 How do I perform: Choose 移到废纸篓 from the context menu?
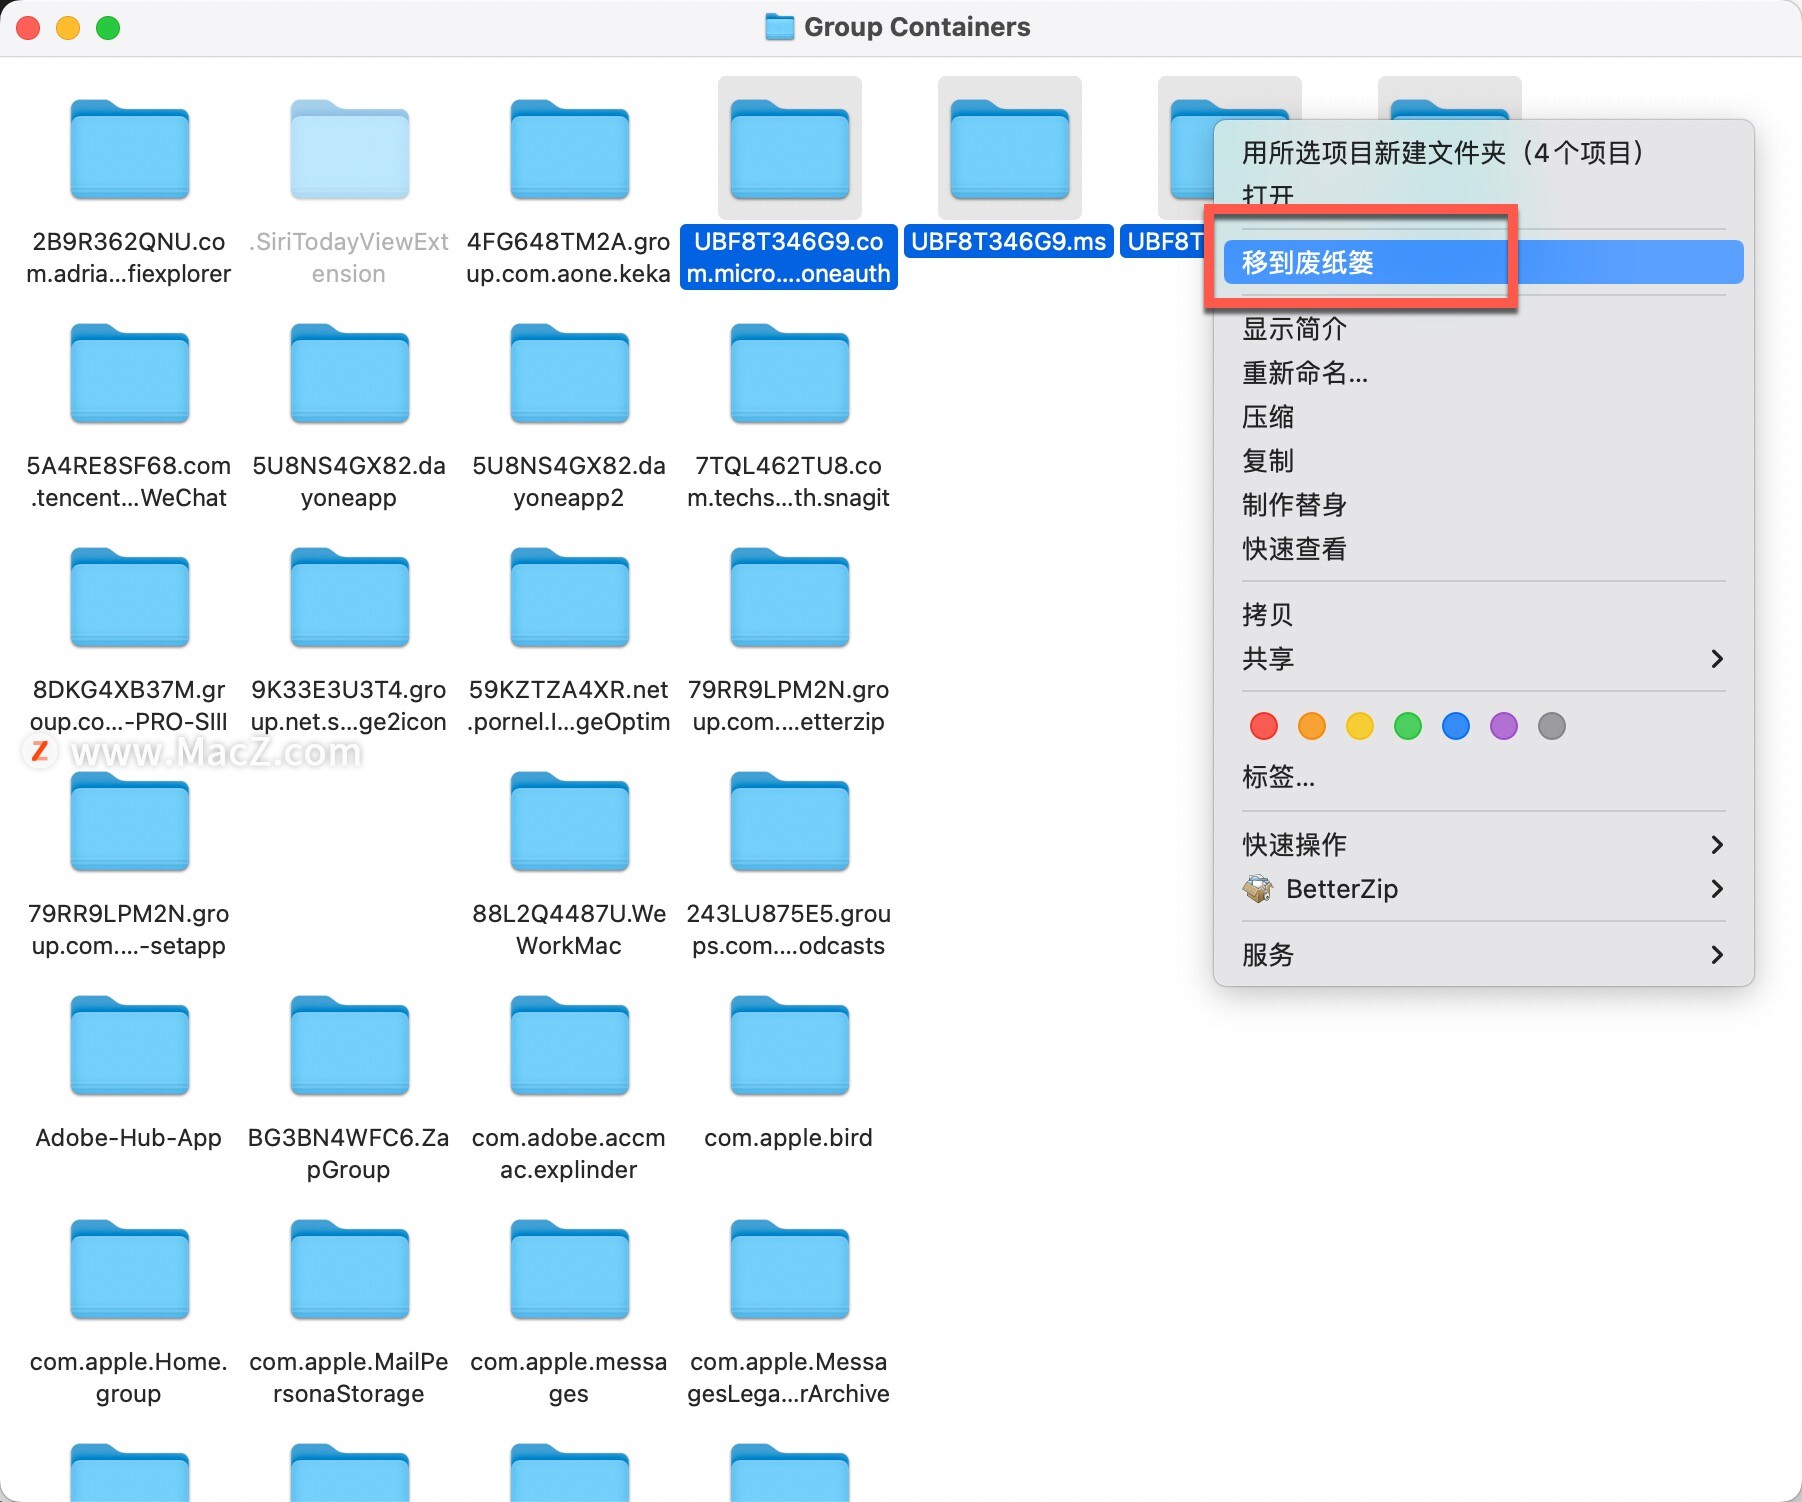pos(1484,262)
